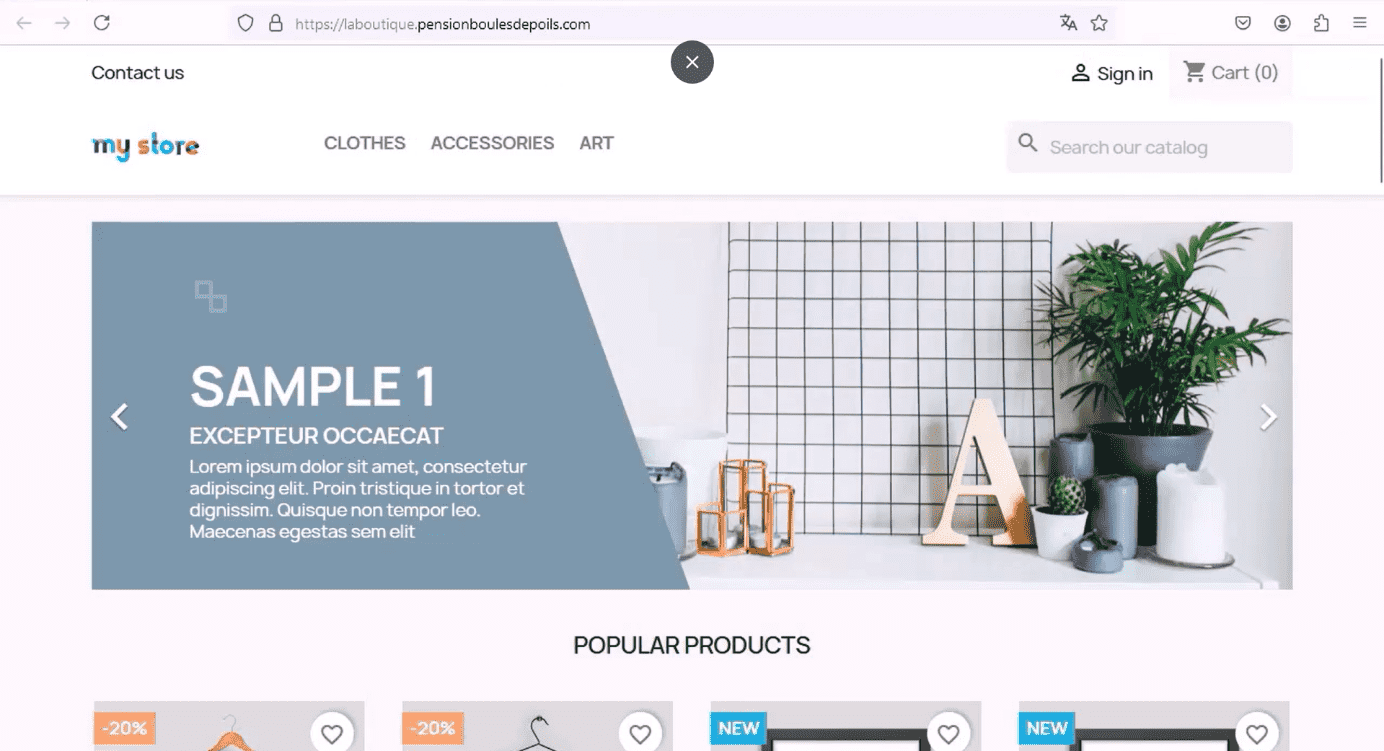Open the CLOTHES menu category
1384x751 pixels.
[365, 143]
